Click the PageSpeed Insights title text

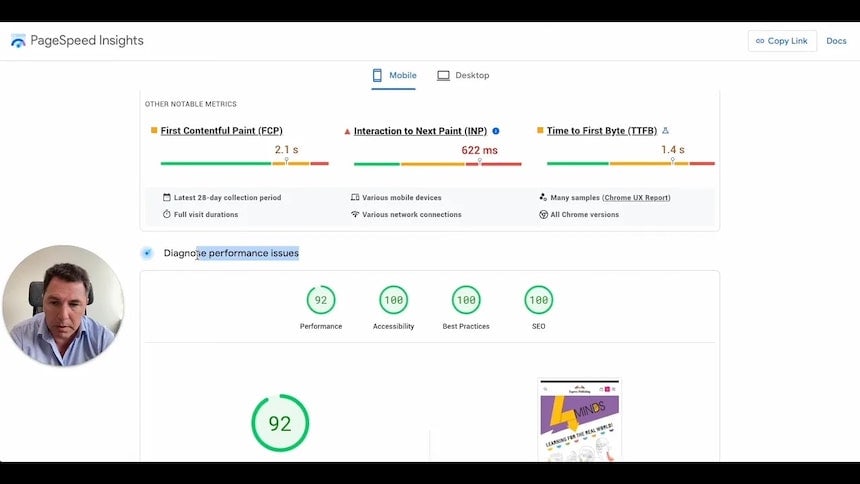87,40
